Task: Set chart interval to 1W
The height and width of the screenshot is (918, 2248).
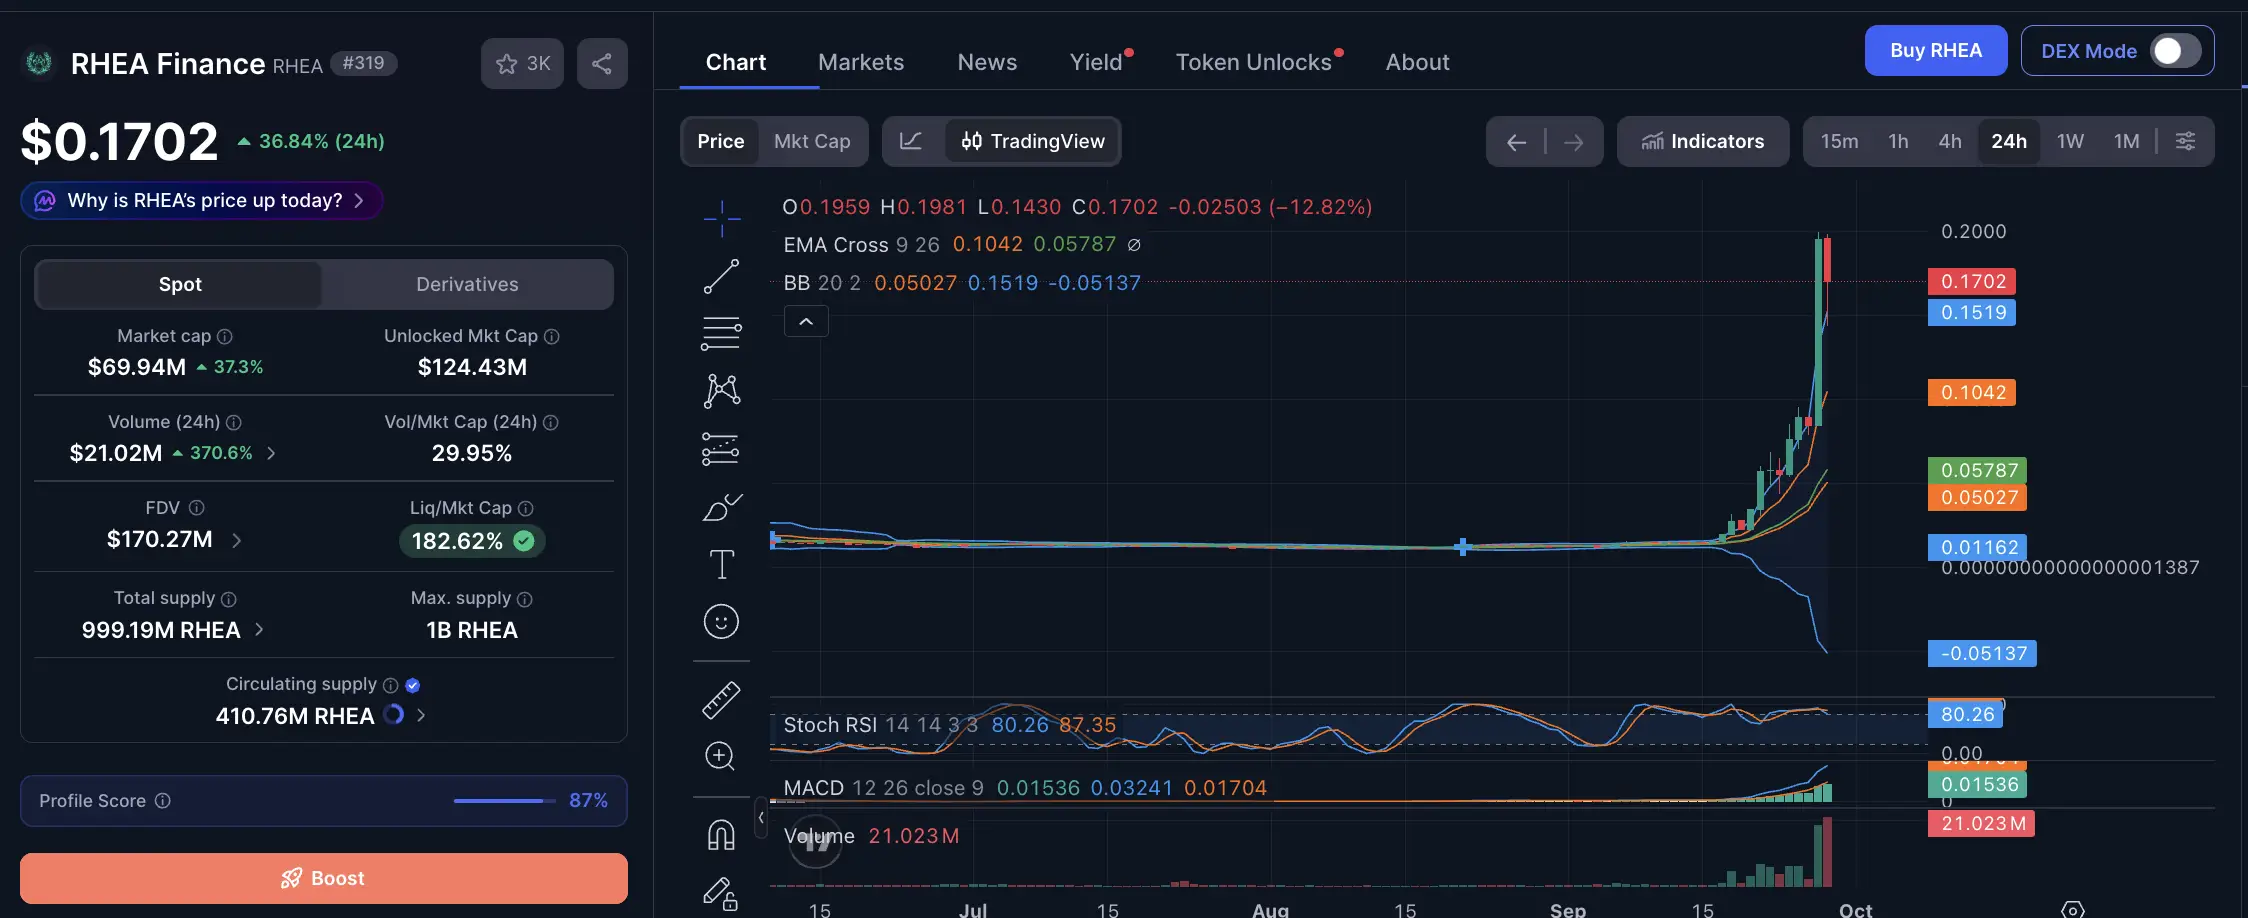Action: coord(2070,141)
